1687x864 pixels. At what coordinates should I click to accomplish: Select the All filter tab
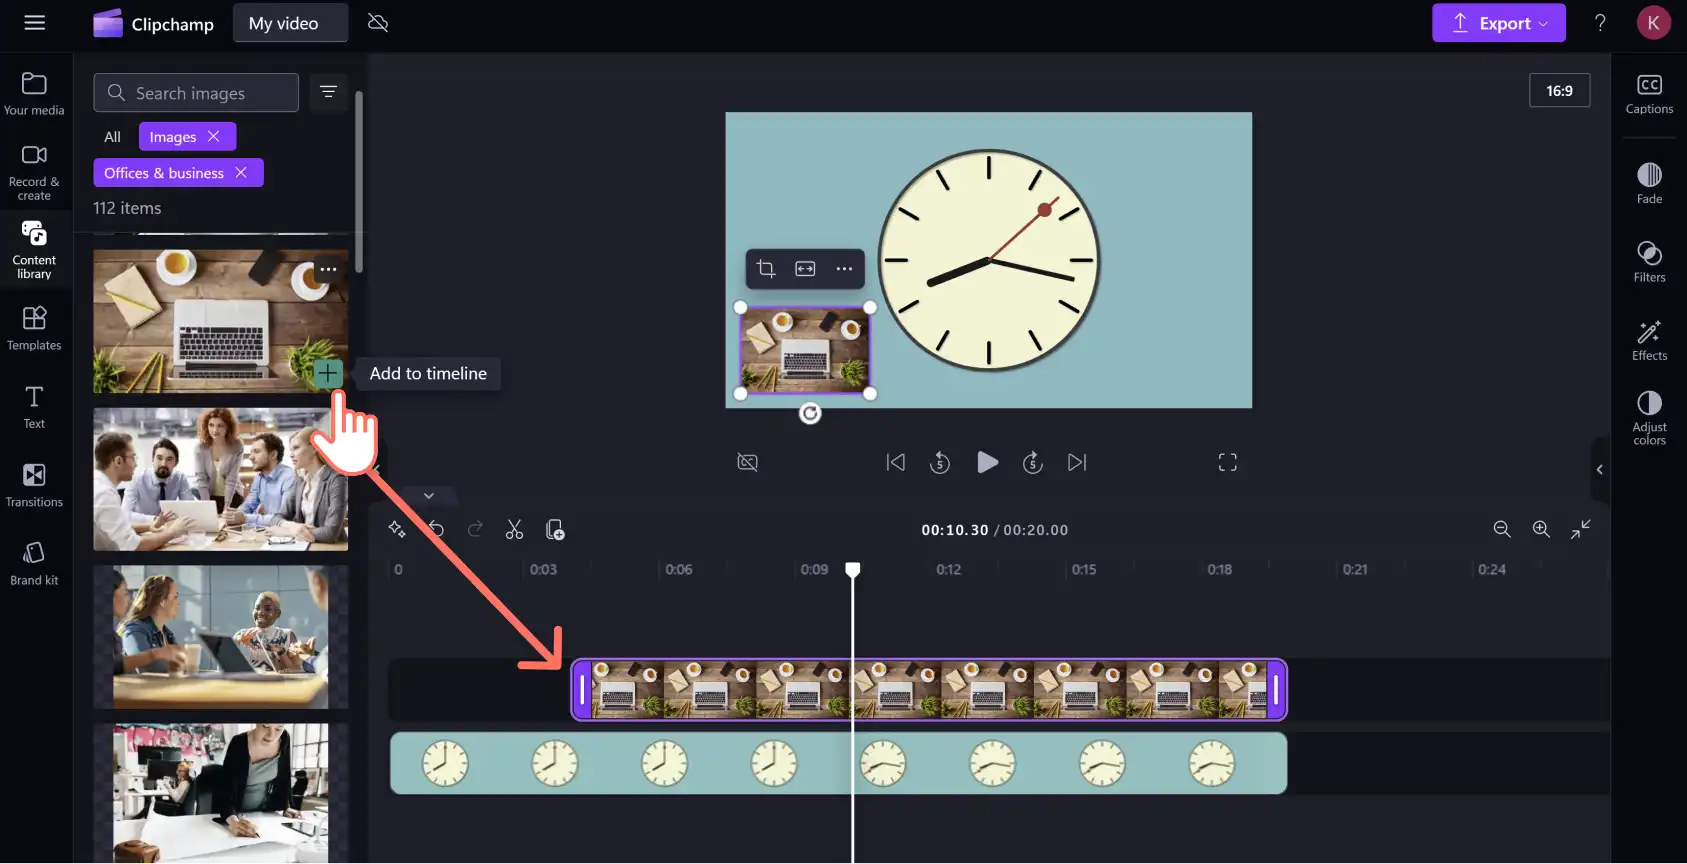(x=112, y=136)
